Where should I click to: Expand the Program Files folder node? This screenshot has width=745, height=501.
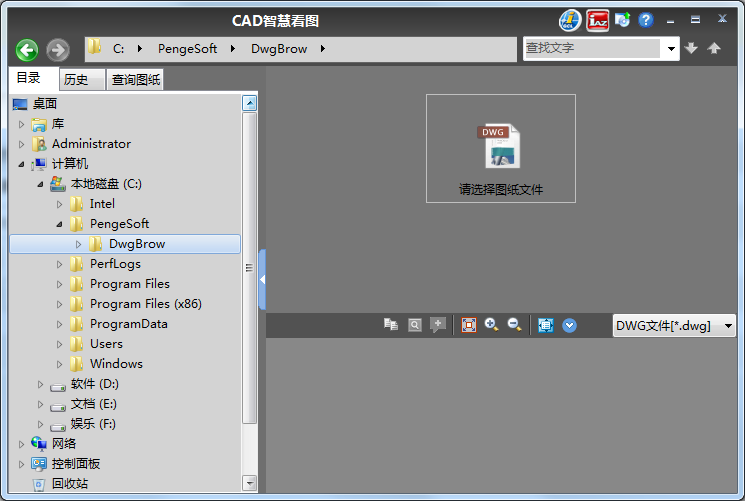coord(60,284)
